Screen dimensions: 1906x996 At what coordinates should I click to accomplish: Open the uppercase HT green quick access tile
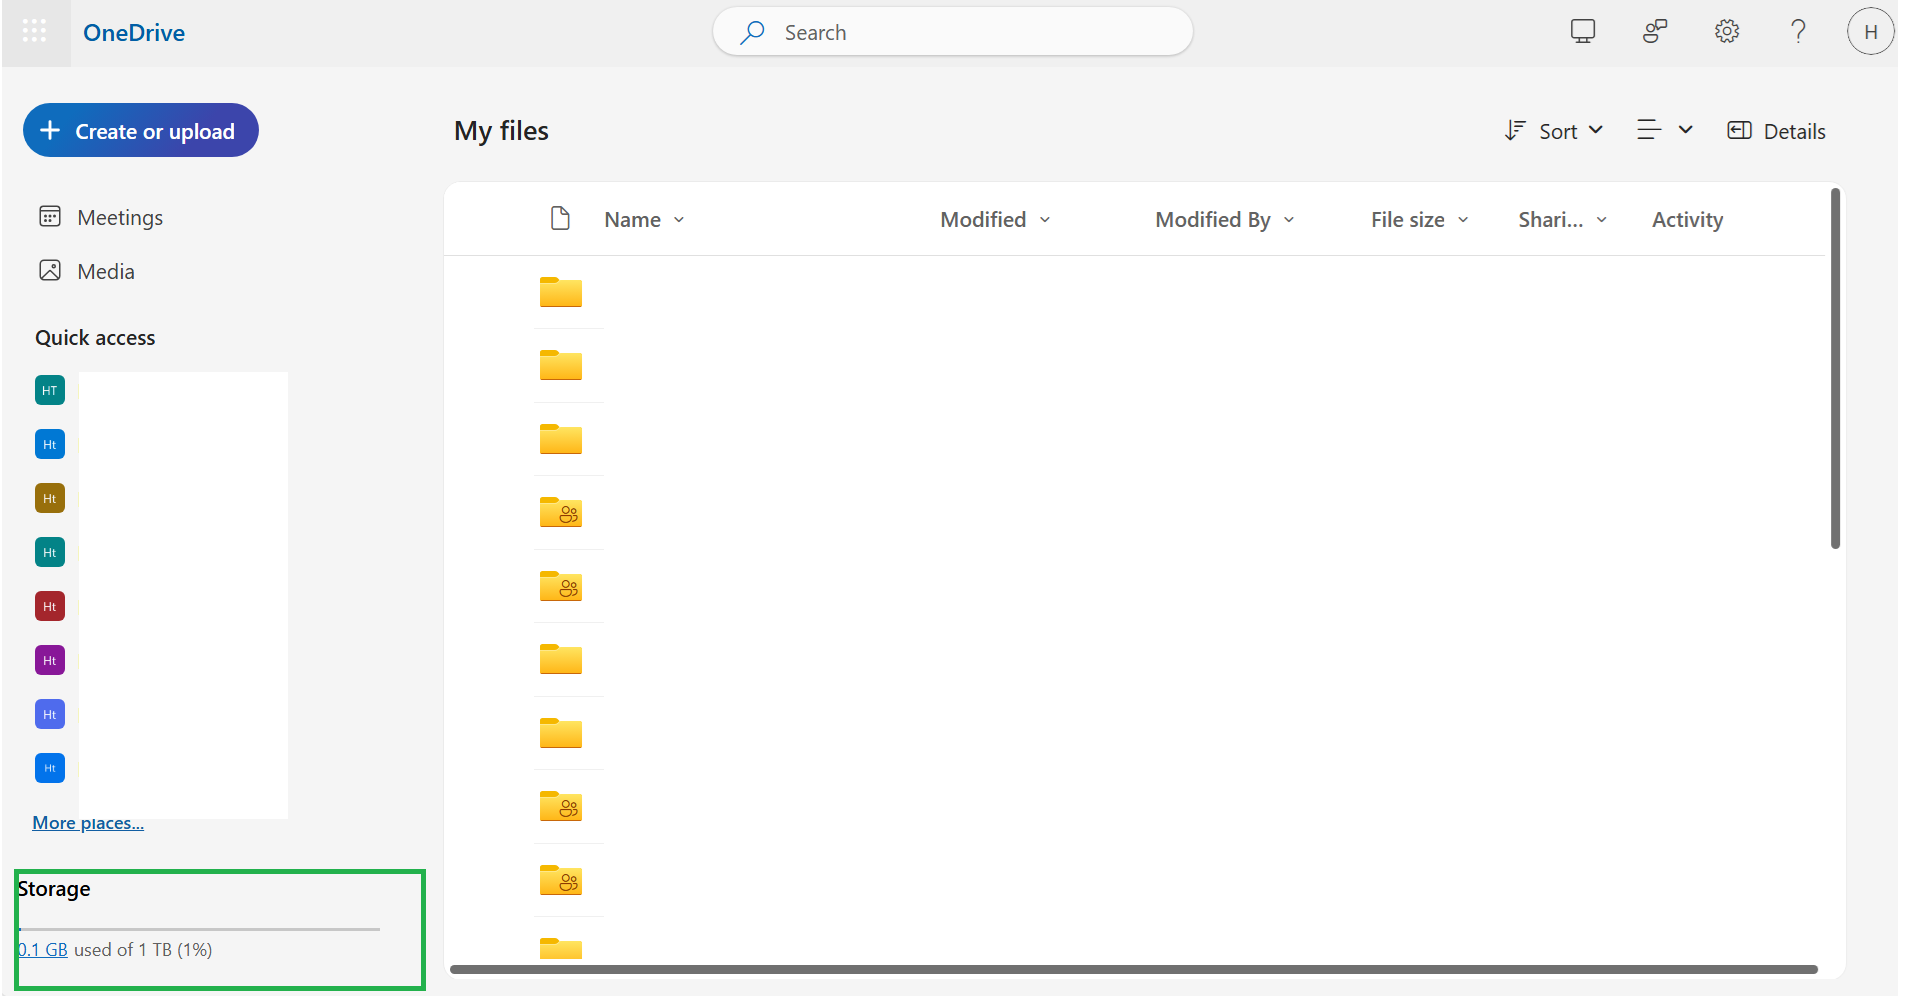(x=50, y=390)
